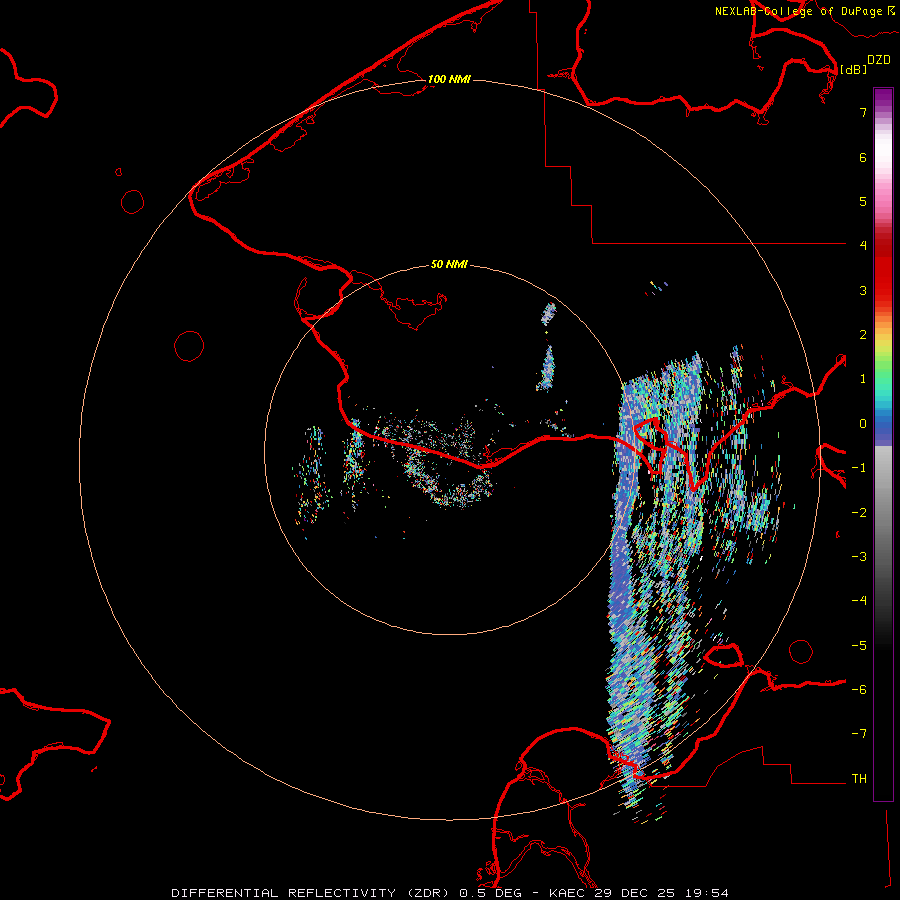This screenshot has height=900, width=900.
Task: Click the 7 value on color scale
Action: tap(863, 112)
